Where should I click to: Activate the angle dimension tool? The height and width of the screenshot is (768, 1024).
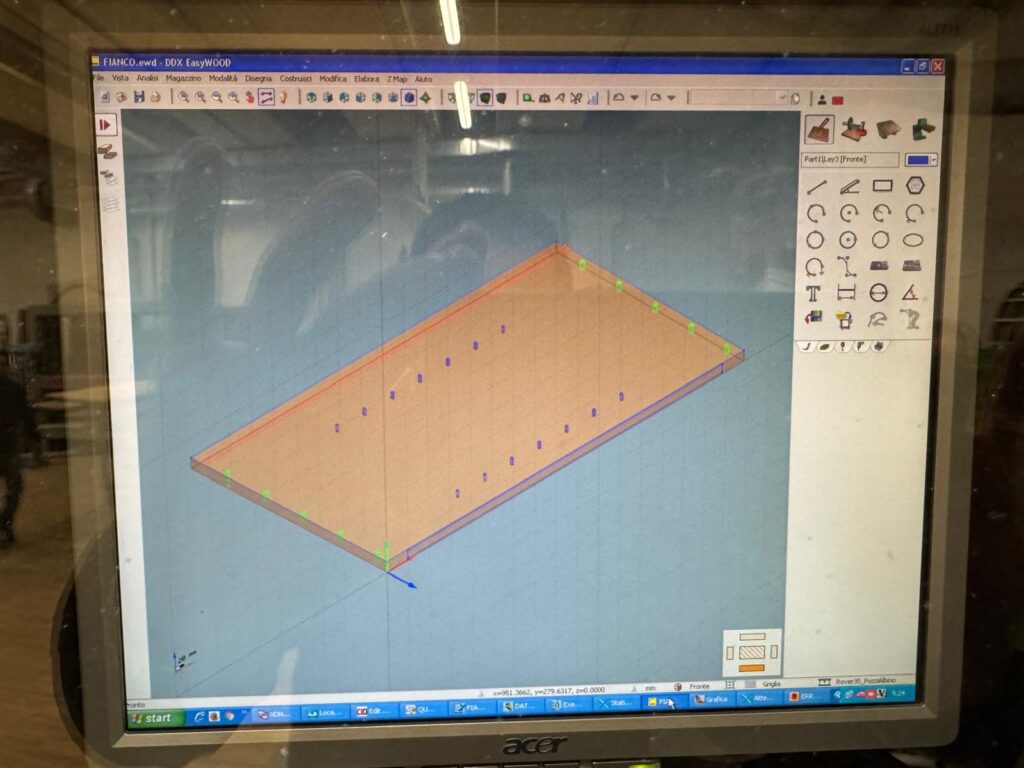click(909, 293)
